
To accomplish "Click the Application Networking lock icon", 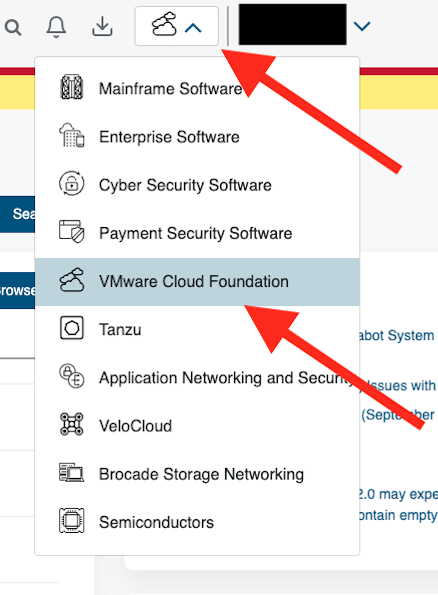I will (72, 376).
